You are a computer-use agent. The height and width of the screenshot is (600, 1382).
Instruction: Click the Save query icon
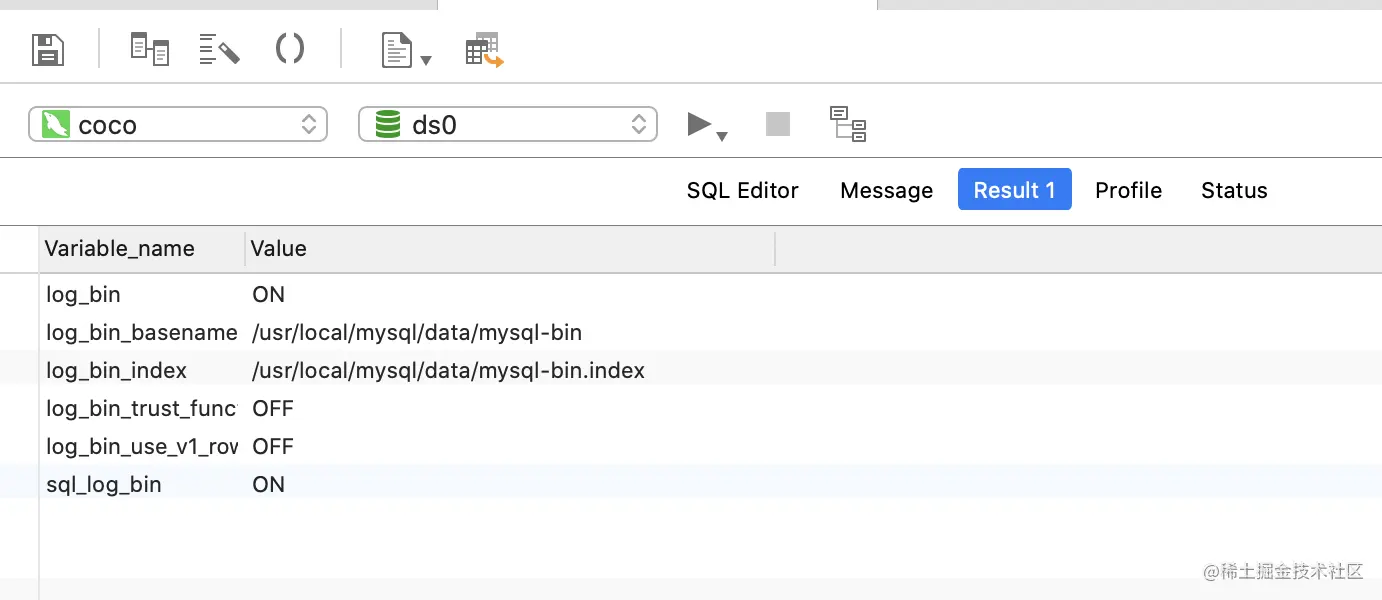[48, 49]
